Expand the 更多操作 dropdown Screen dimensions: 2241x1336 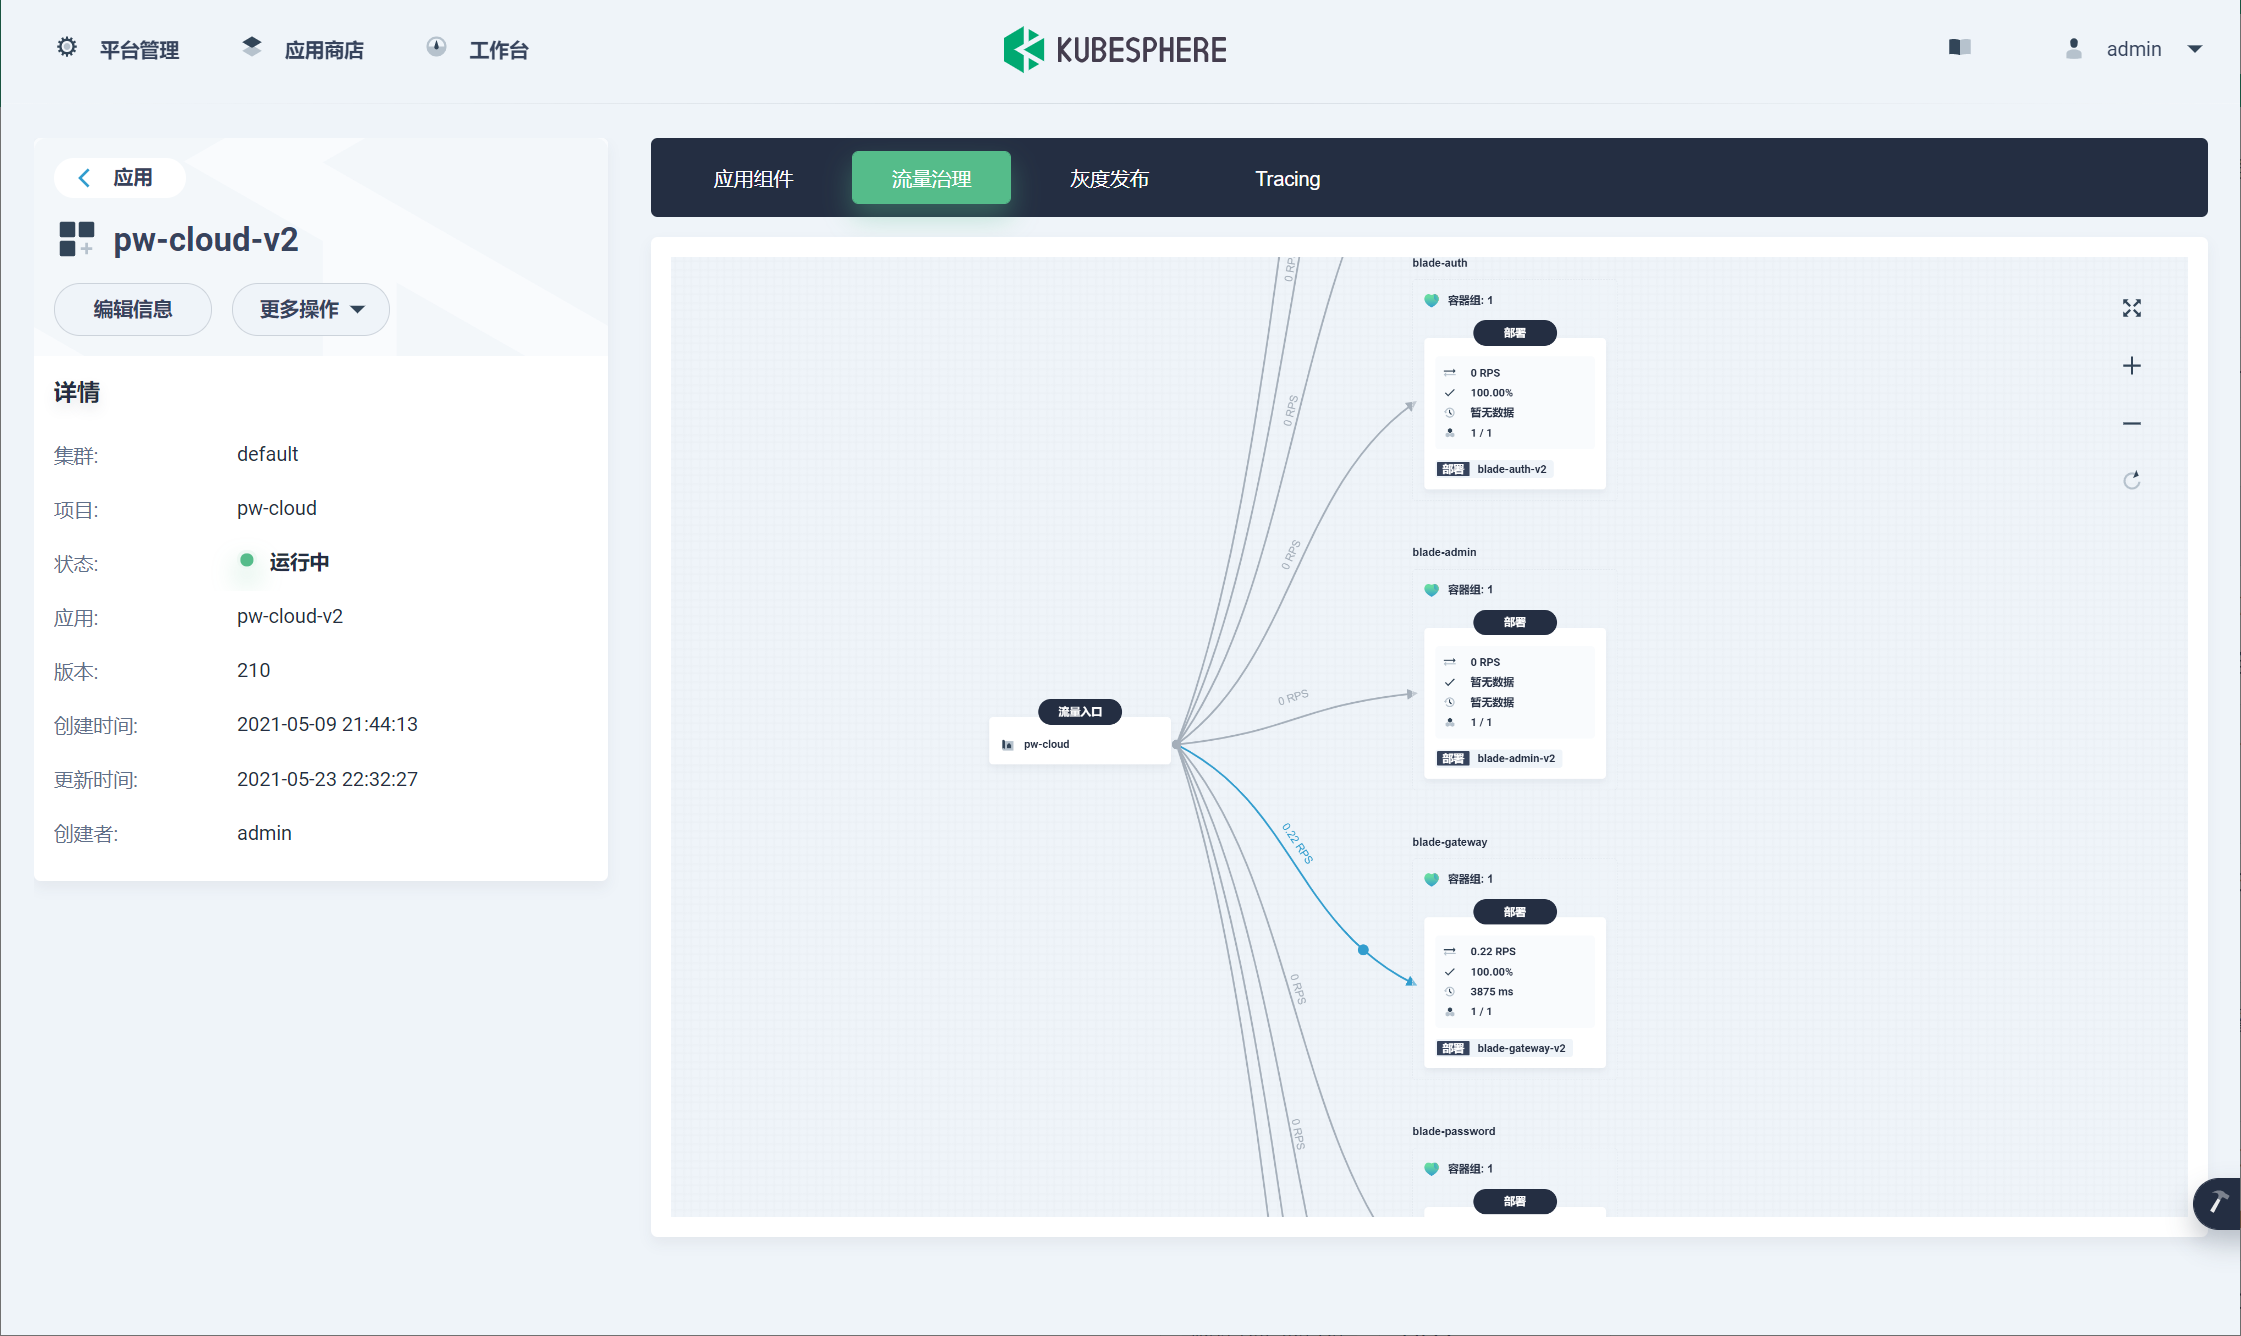point(311,310)
